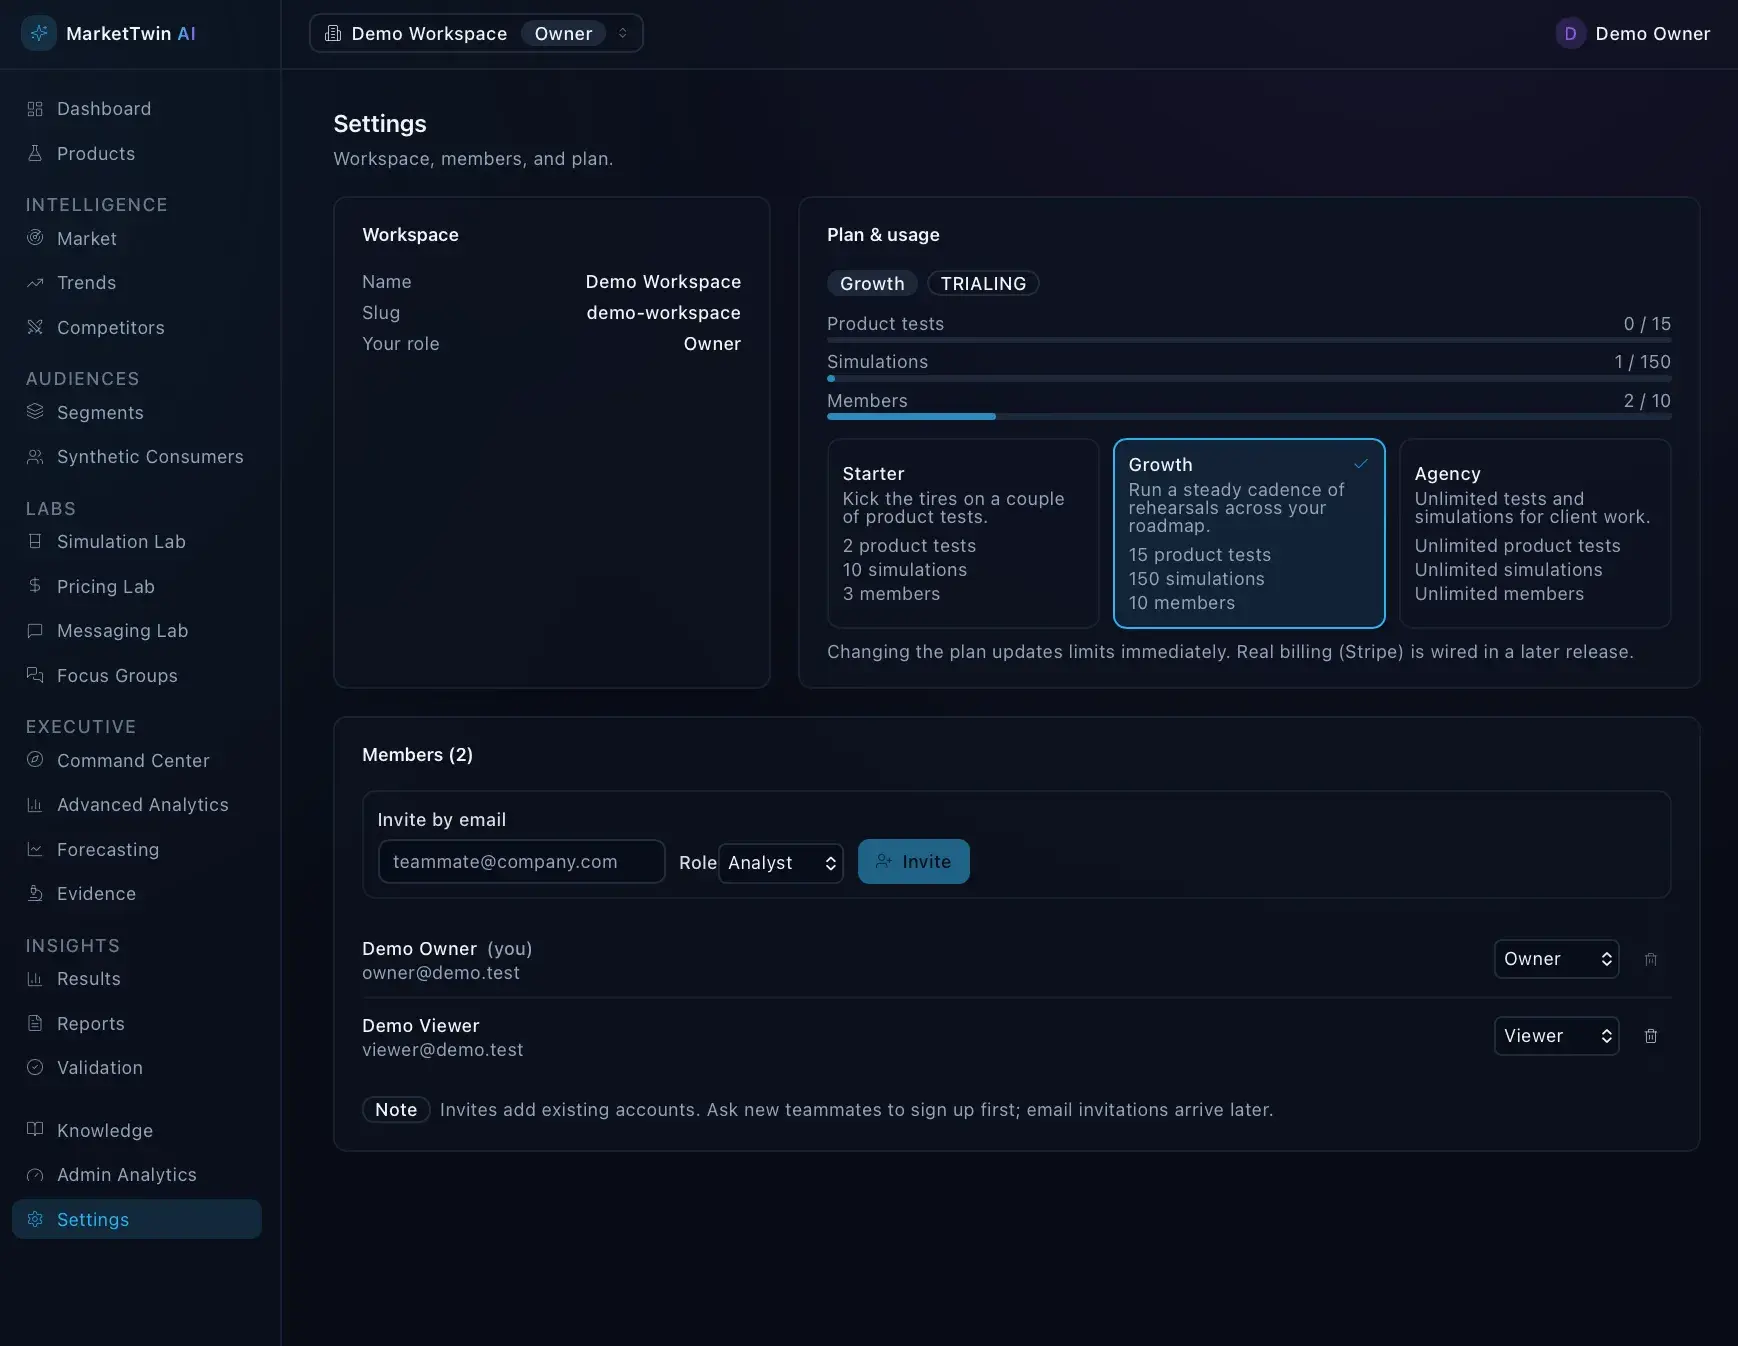Screen dimensions: 1738x1346
Task: Click the Demo Owner user name
Action: (1652, 33)
